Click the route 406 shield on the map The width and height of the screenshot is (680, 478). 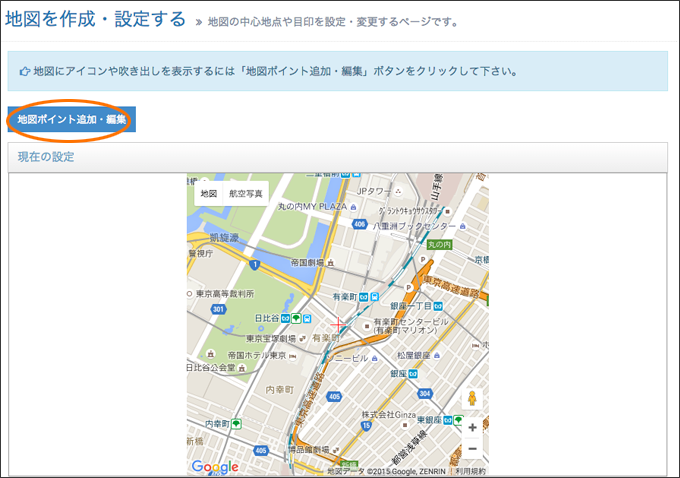[360, 224]
